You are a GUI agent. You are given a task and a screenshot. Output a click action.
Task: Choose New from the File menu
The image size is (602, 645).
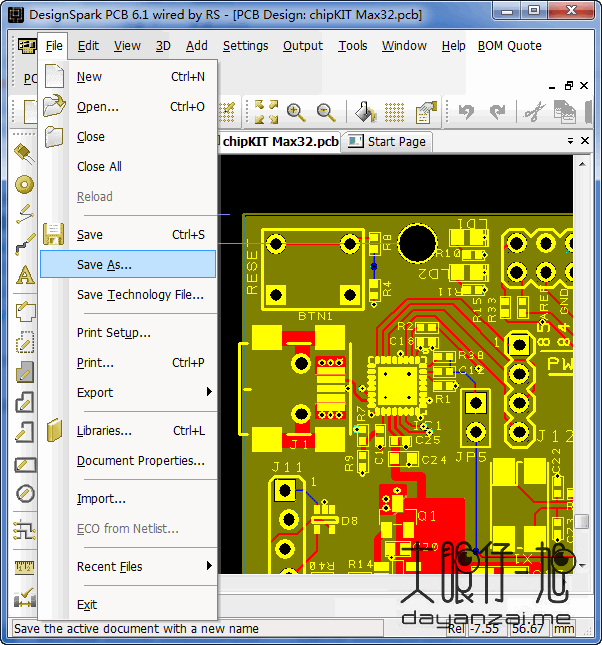[128, 77]
